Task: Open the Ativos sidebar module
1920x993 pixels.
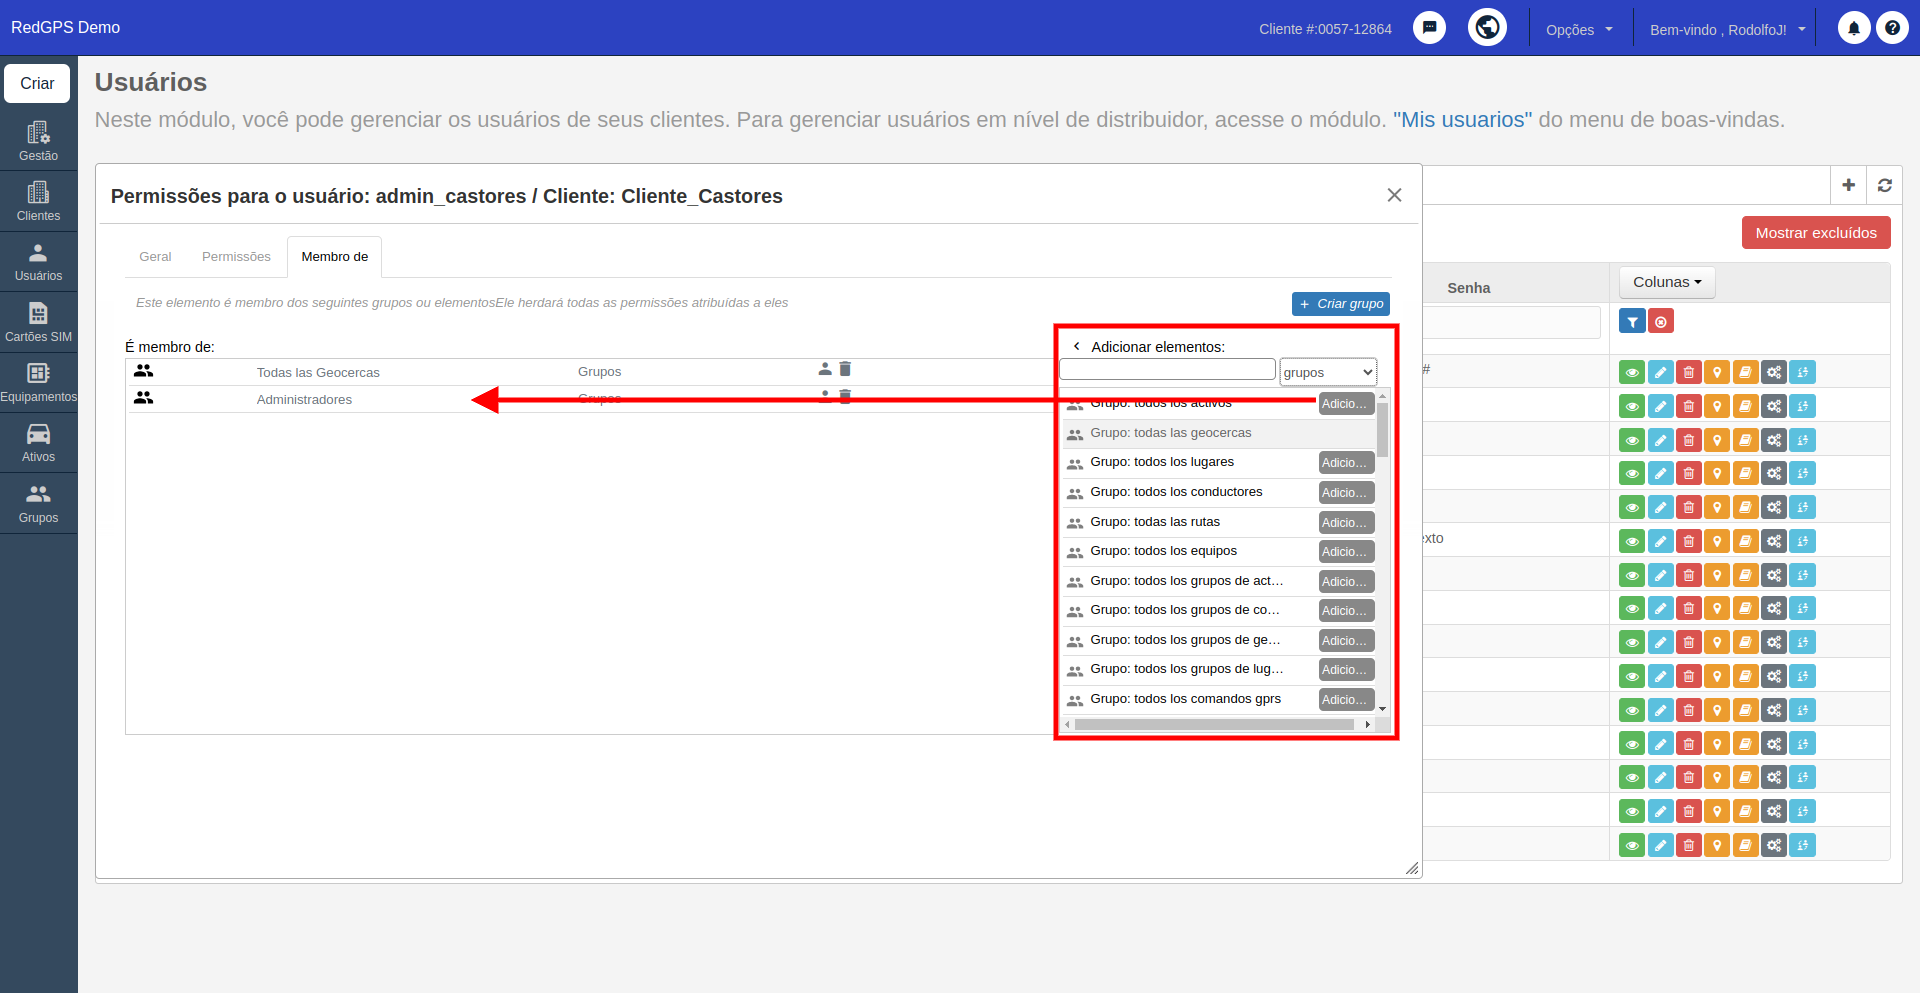Action: (38, 442)
